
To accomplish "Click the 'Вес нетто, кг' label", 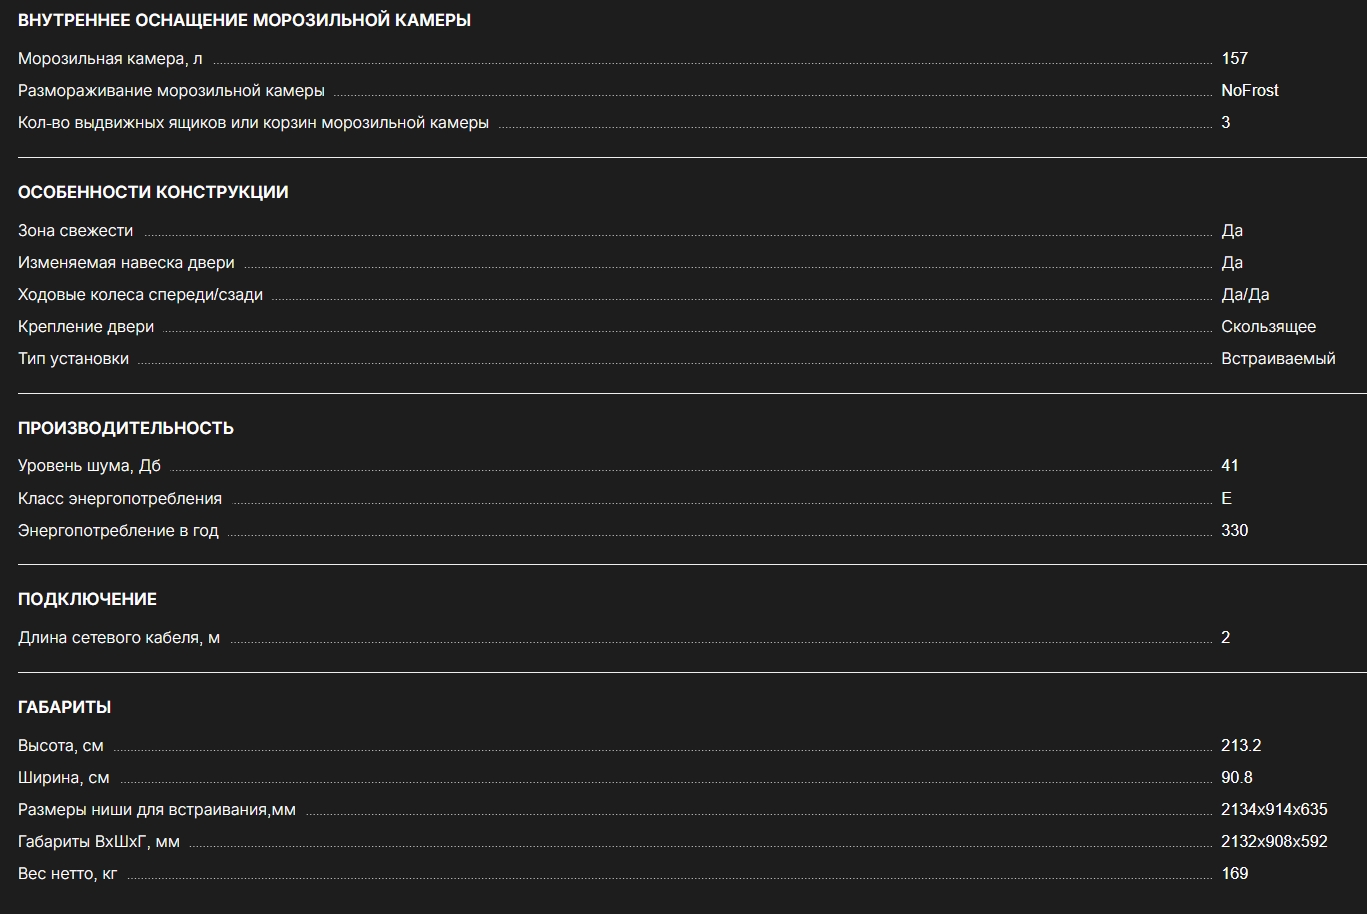I will pyautogui.click(x=67, y=874).
